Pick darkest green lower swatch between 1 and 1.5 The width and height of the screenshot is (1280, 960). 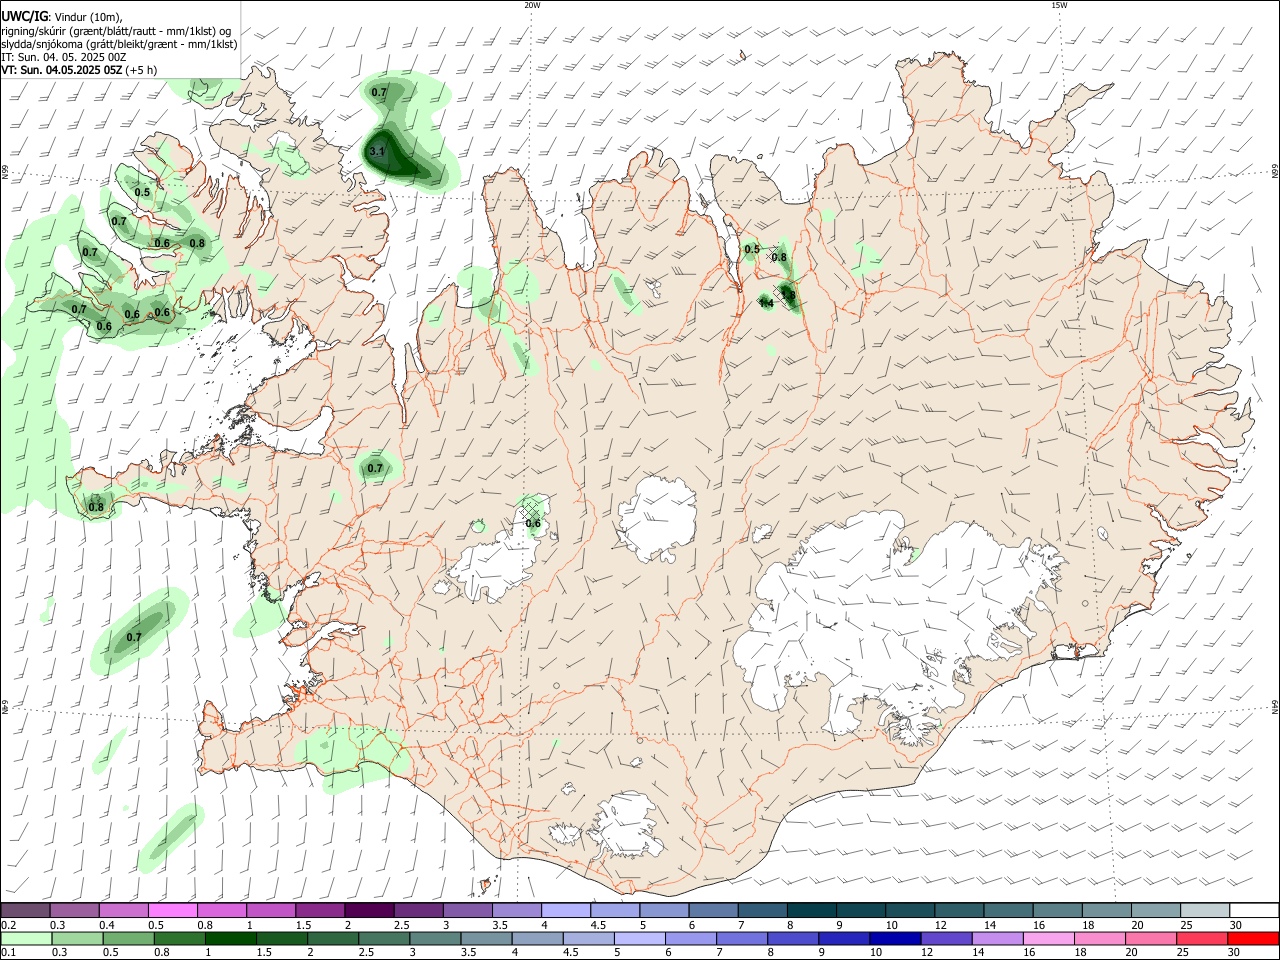(229, 938)
